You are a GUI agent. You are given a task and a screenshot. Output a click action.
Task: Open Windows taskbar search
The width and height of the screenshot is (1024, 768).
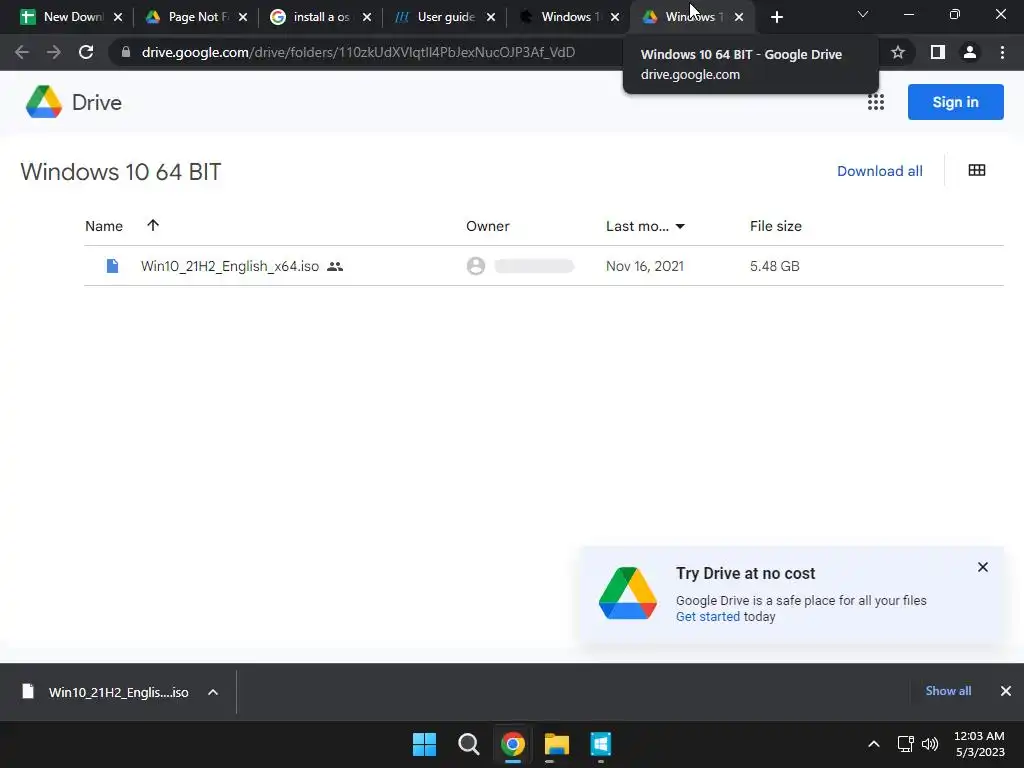coord(468,744)
